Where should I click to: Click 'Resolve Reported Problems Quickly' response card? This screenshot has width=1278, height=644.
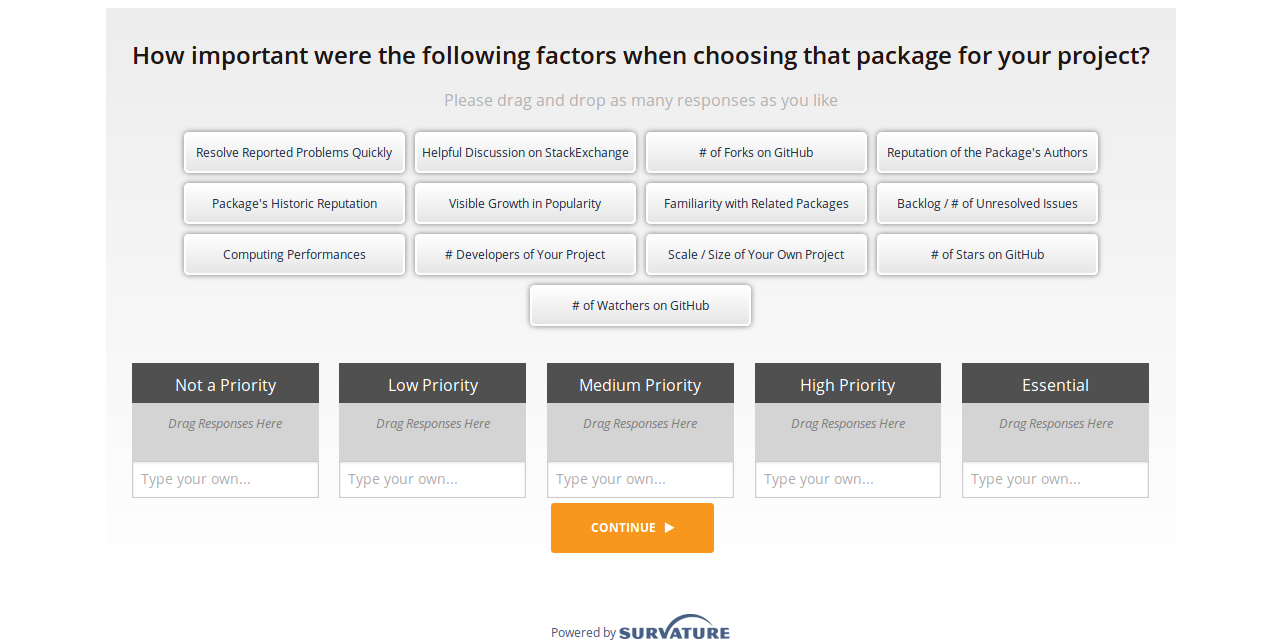click(294, 153)
